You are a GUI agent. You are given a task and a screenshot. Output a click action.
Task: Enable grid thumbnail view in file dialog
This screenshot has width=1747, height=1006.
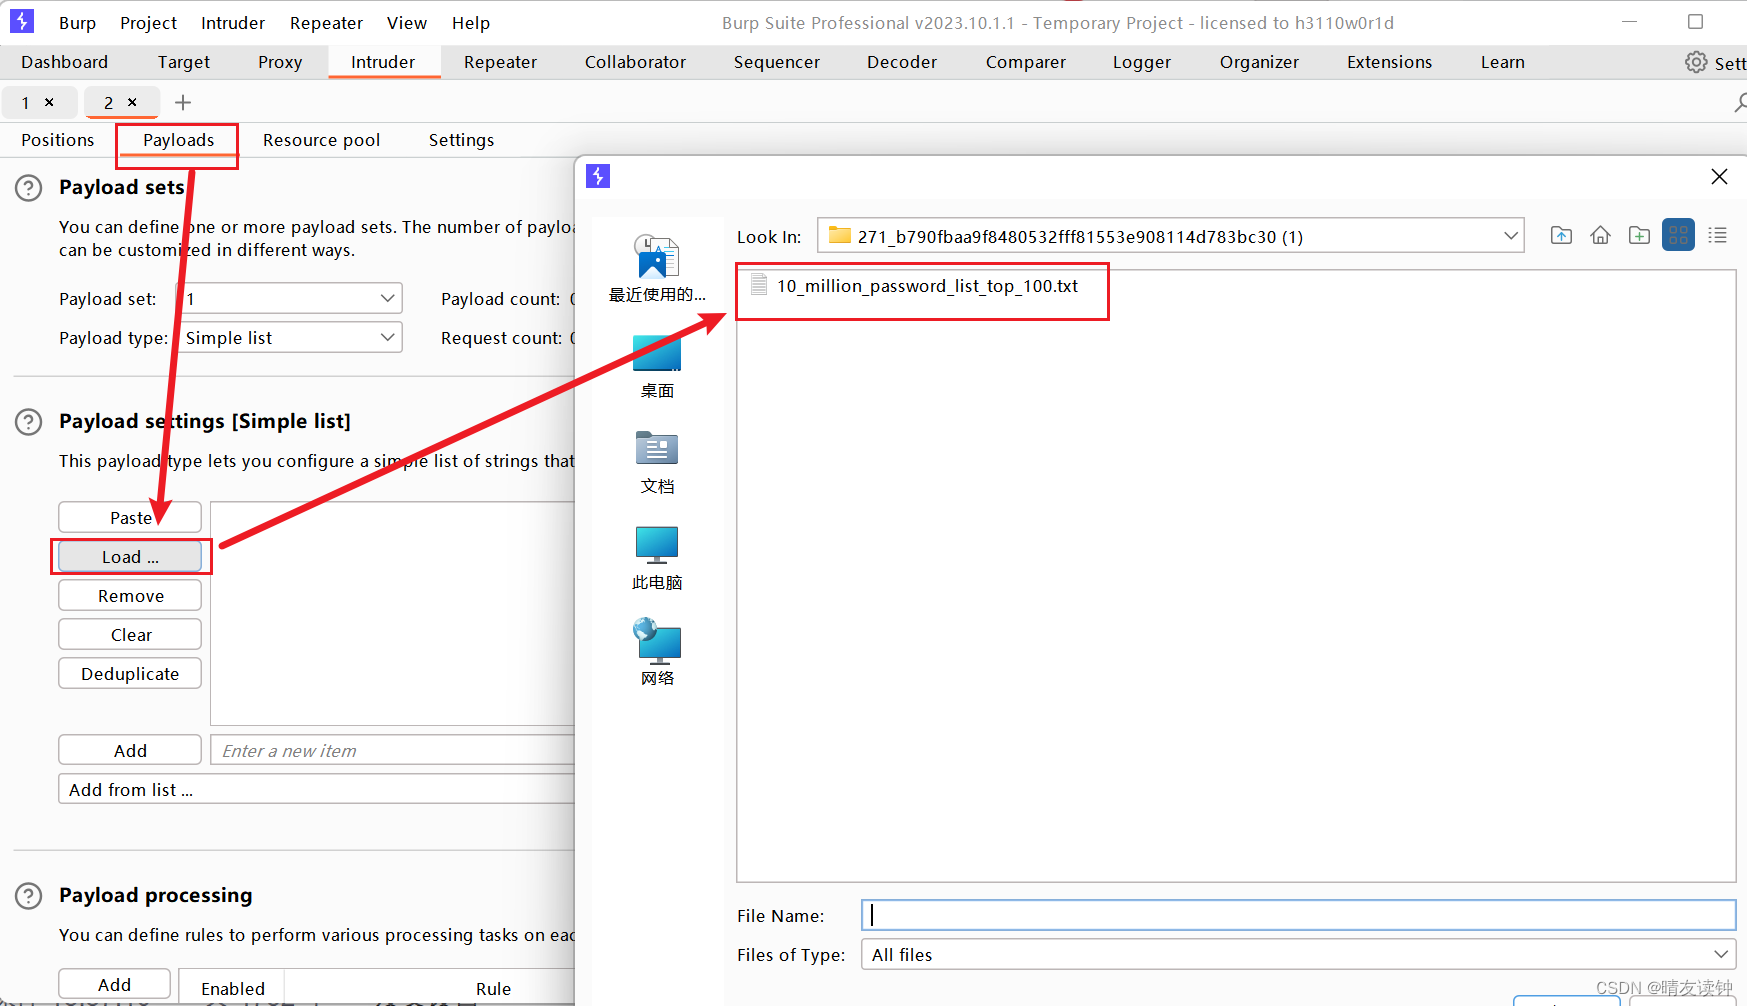[1678, 235]
